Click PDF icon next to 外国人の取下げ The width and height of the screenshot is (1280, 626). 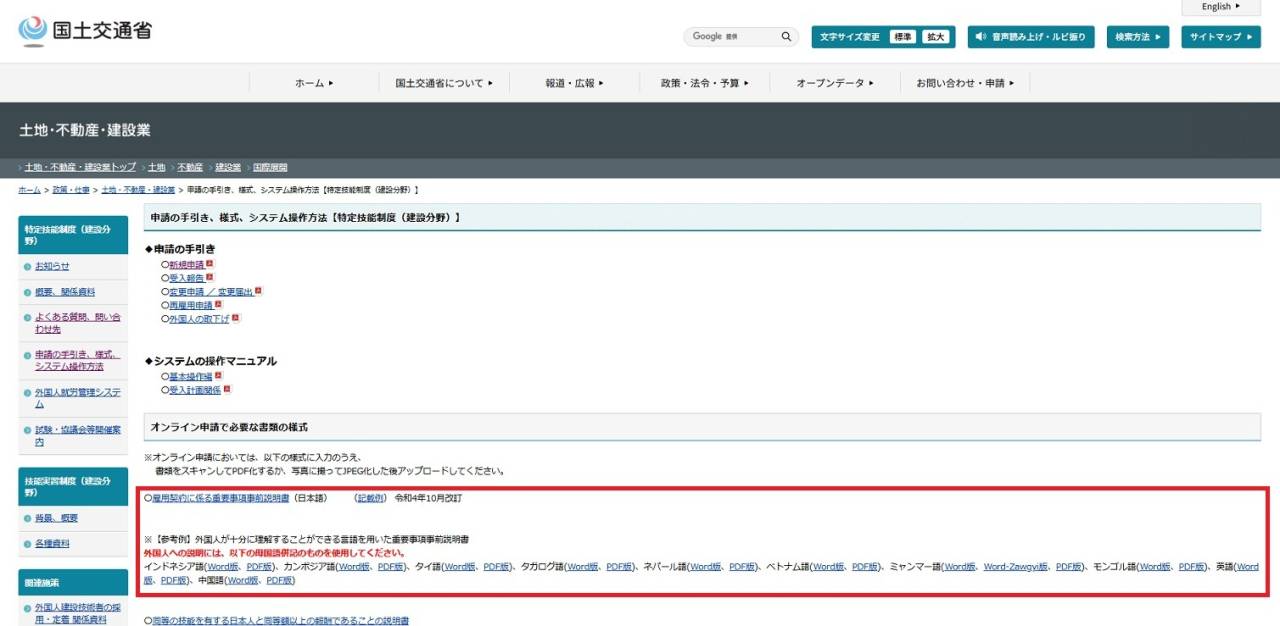coord(235,318)
